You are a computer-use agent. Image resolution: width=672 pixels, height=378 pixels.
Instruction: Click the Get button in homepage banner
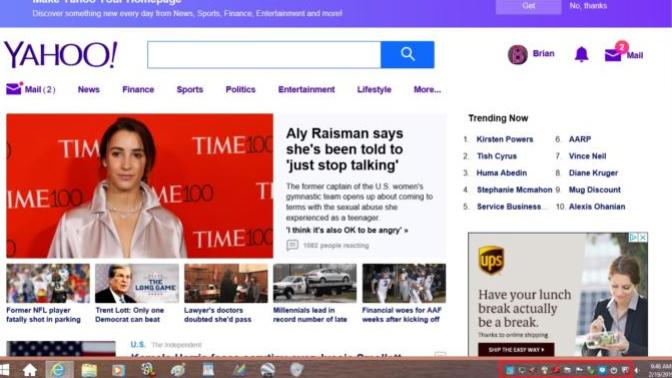point(529,6)
